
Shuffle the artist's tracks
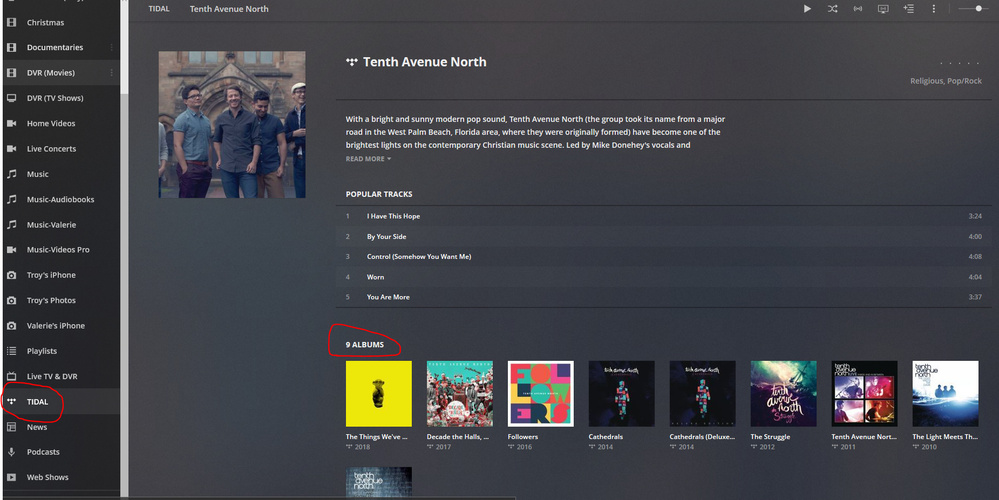click(x=832, y=9)
